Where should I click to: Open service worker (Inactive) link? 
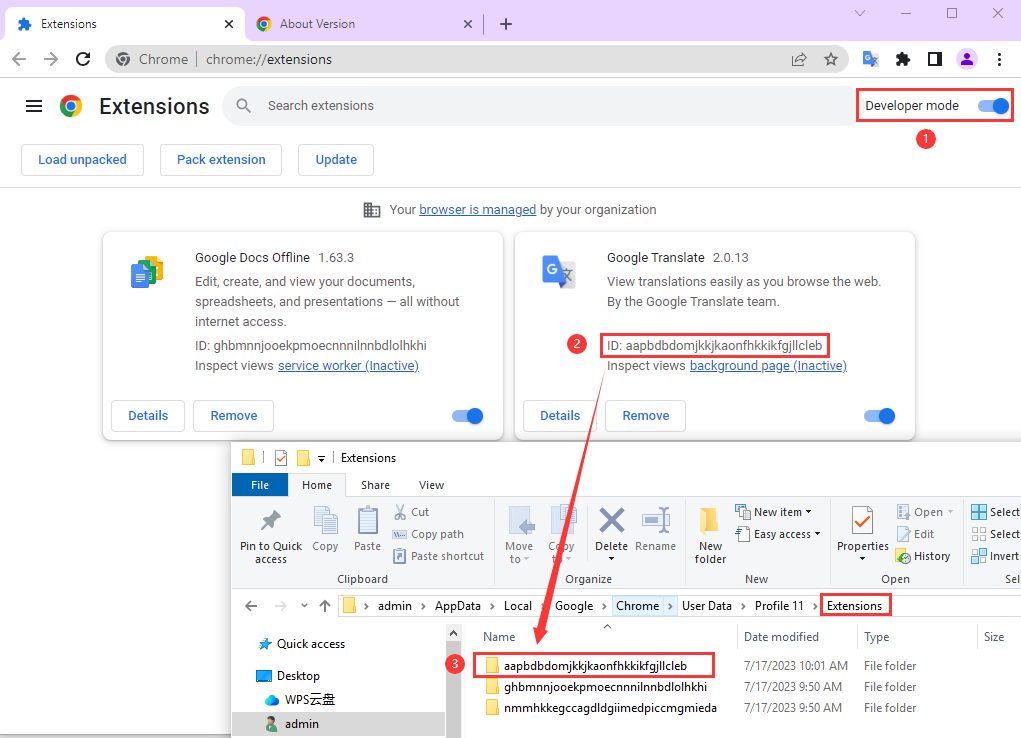[x=348, y=365]
